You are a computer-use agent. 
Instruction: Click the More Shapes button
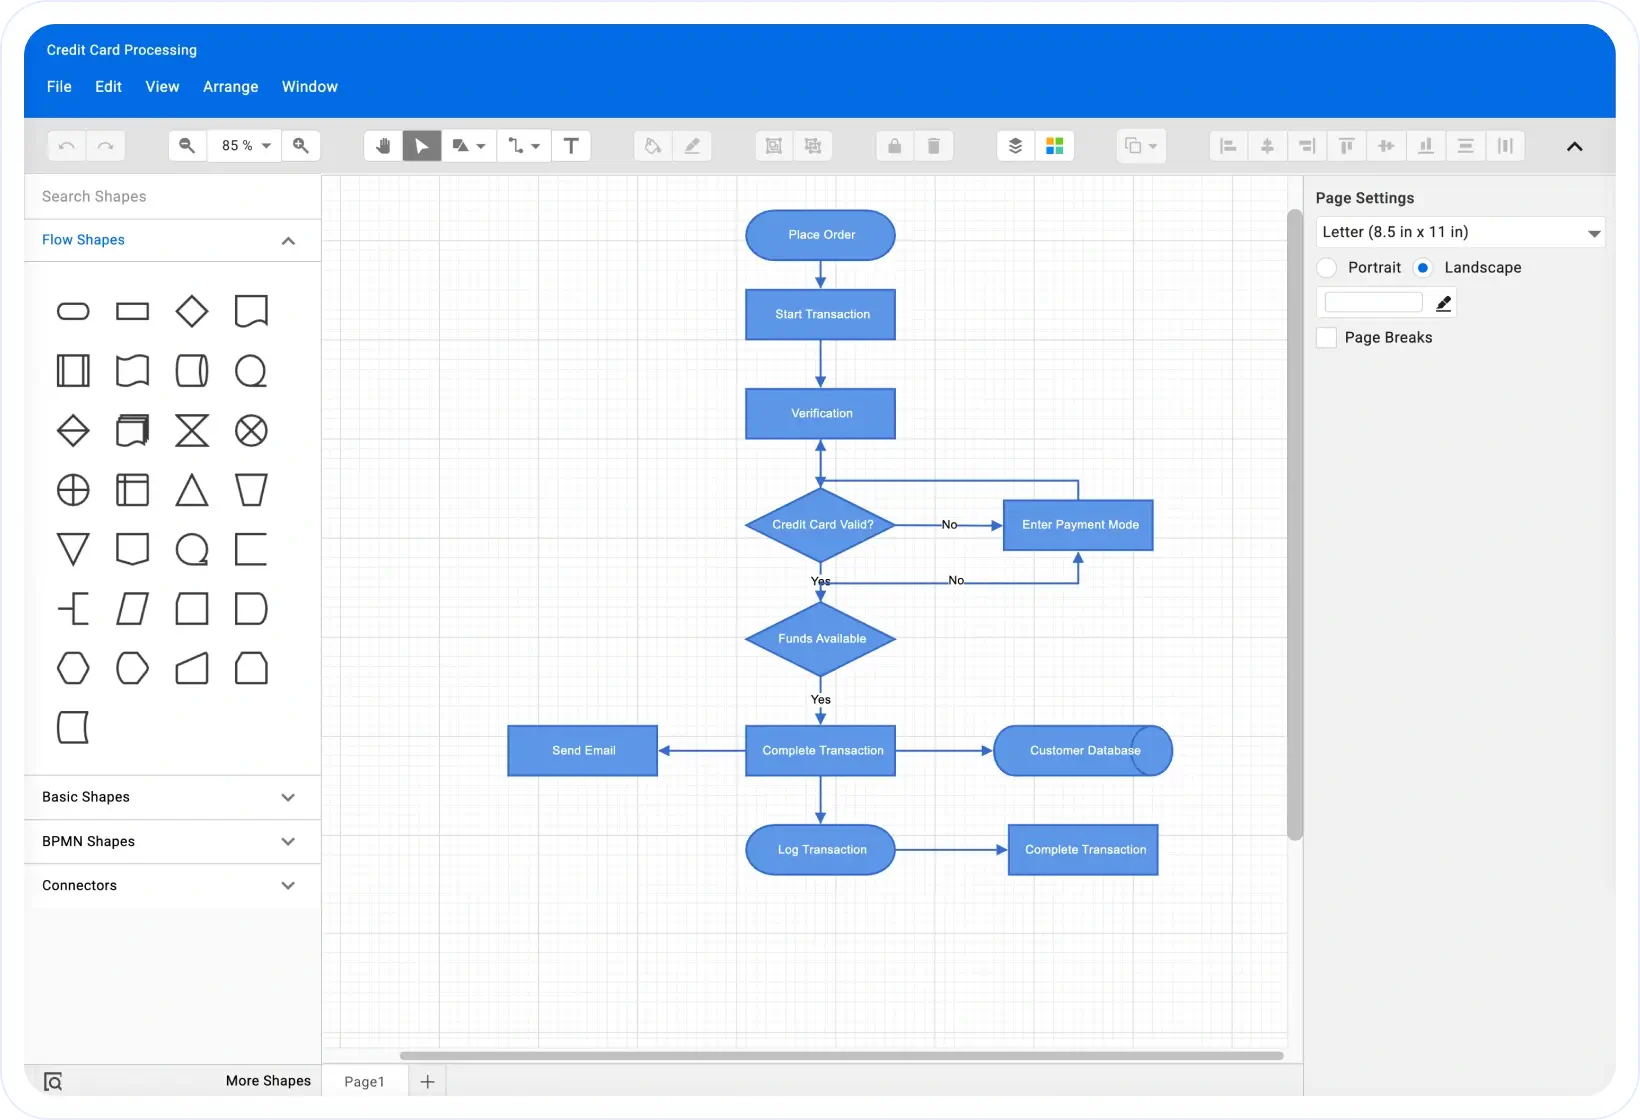tap(268, 1081)
